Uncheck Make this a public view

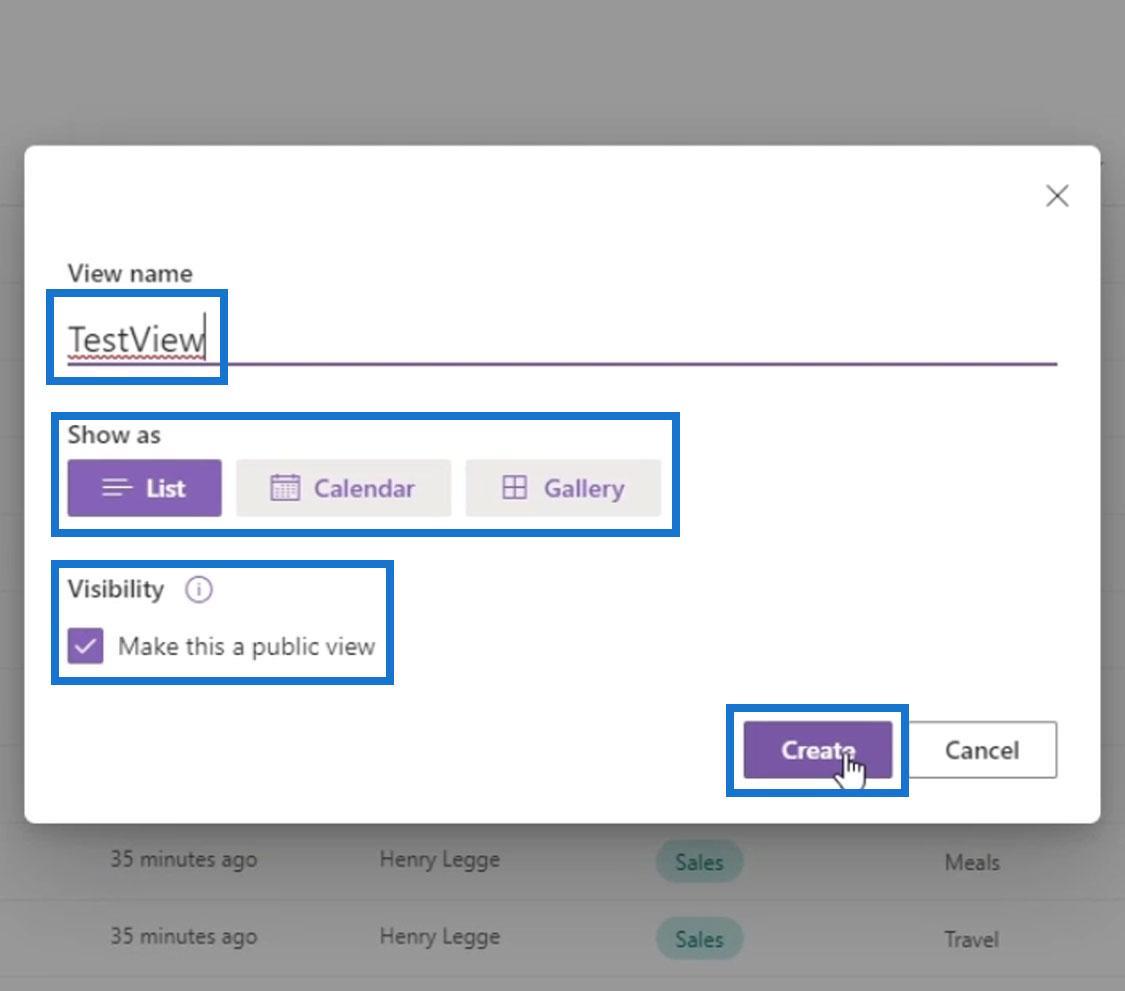85,646
